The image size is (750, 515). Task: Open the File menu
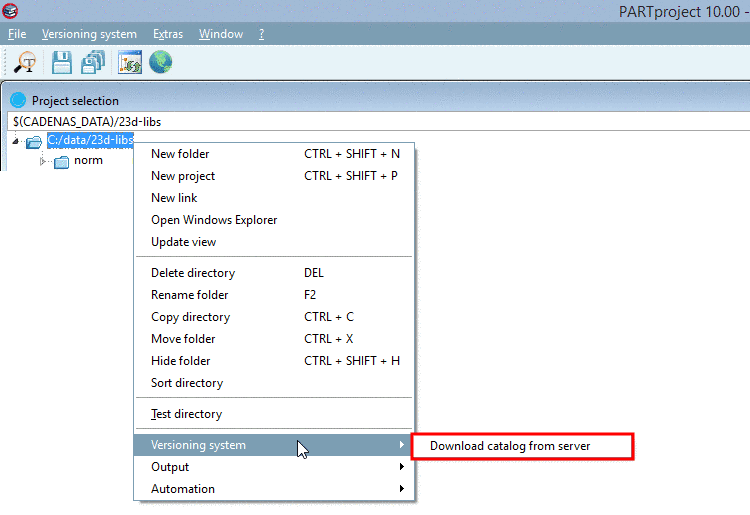click(17, 34)
